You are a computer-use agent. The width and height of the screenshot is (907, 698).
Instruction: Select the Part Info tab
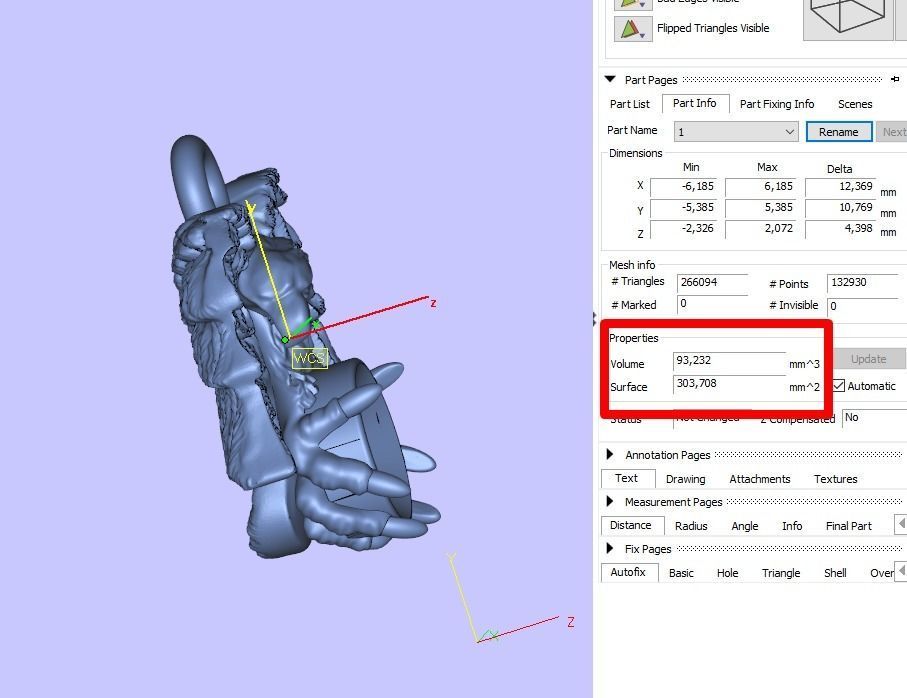pyautogui.click(x=695, y=104)
